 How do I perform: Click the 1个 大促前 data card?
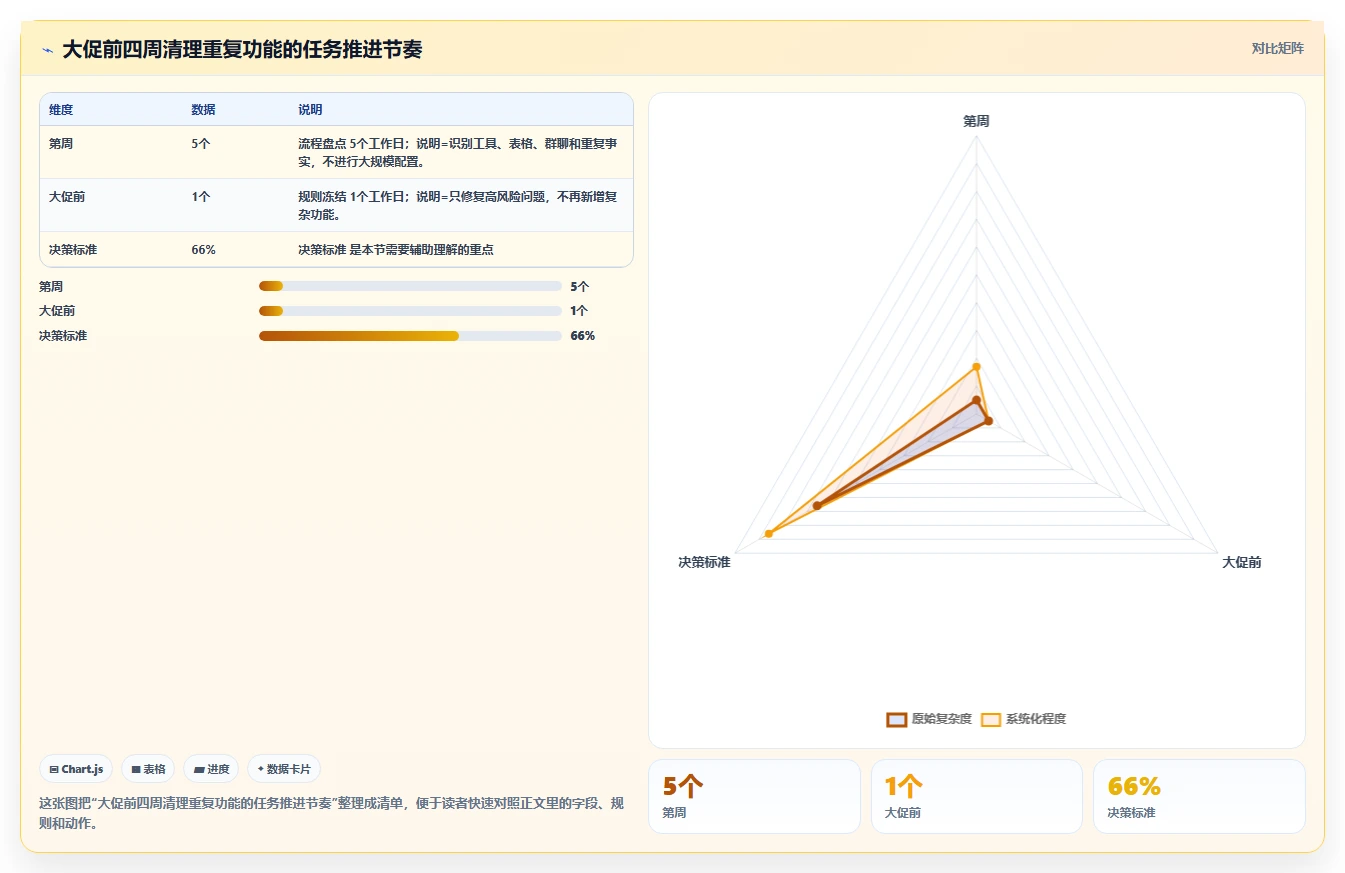pos(976,796)
